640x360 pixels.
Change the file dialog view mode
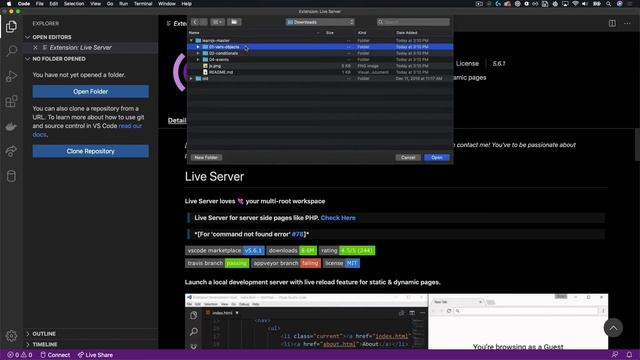click(218, 22)
